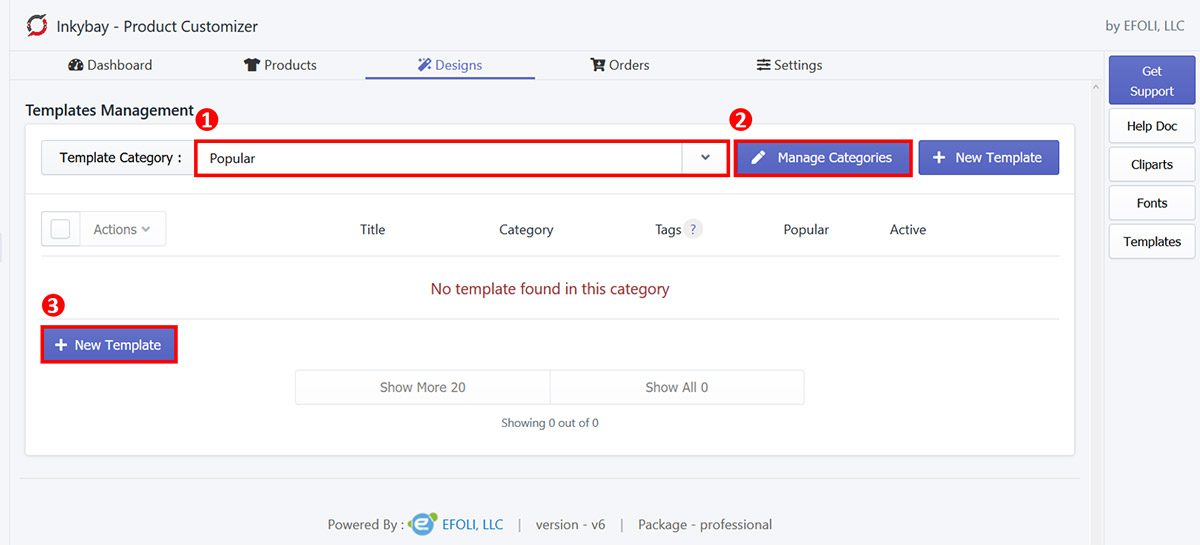Open the Help Doc sidebar button

click(1152, 126)
